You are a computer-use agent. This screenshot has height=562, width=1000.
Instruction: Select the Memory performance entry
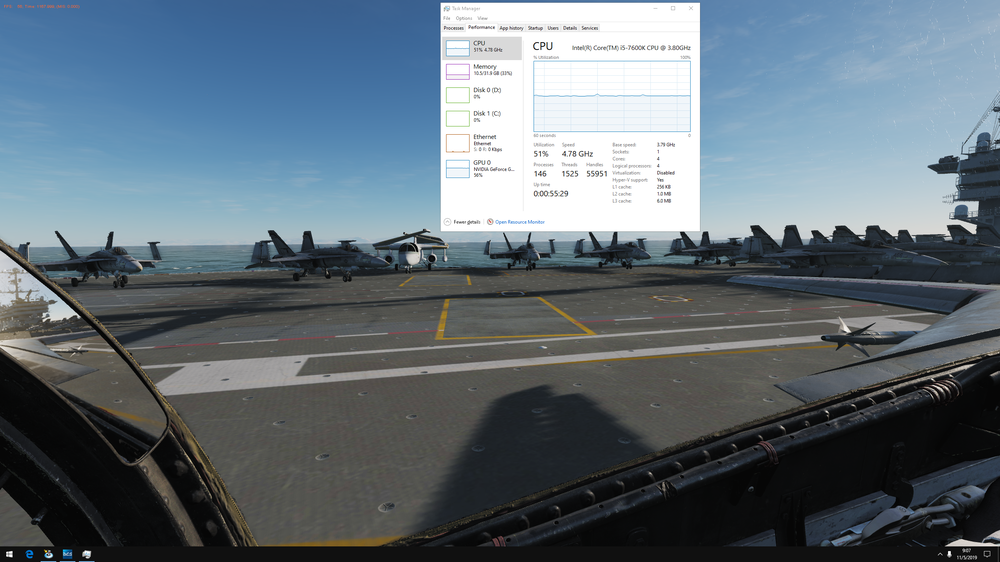point(482,71)
